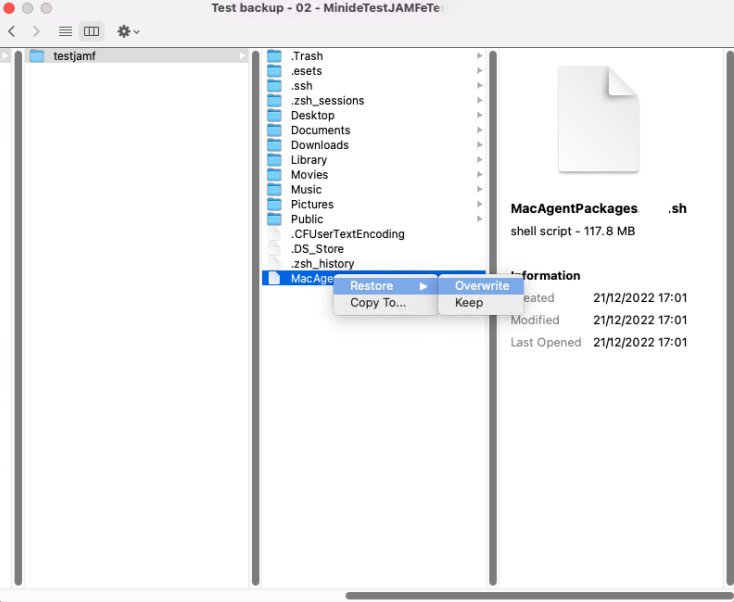Choose Overwrite in Restore submenu

pos(481,286)
